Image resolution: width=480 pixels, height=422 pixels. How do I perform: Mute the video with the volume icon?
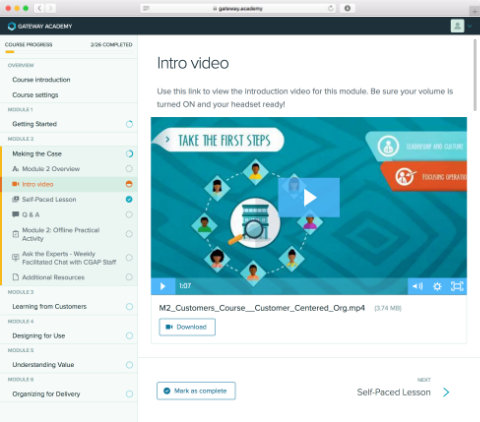point(417,286)
